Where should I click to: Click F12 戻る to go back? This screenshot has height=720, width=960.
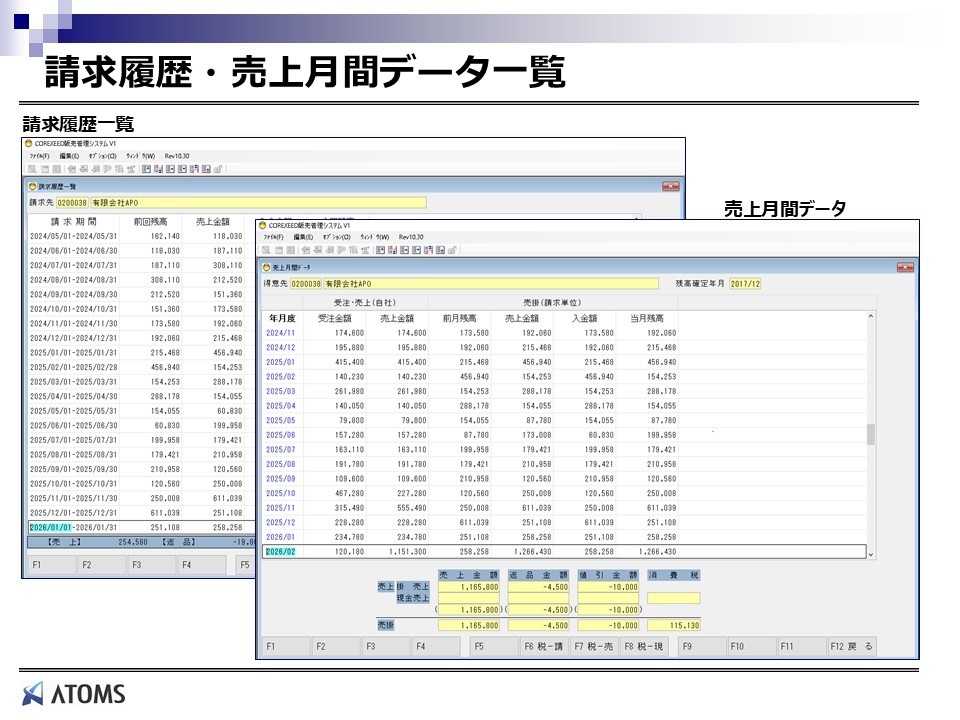click(851, 647)
